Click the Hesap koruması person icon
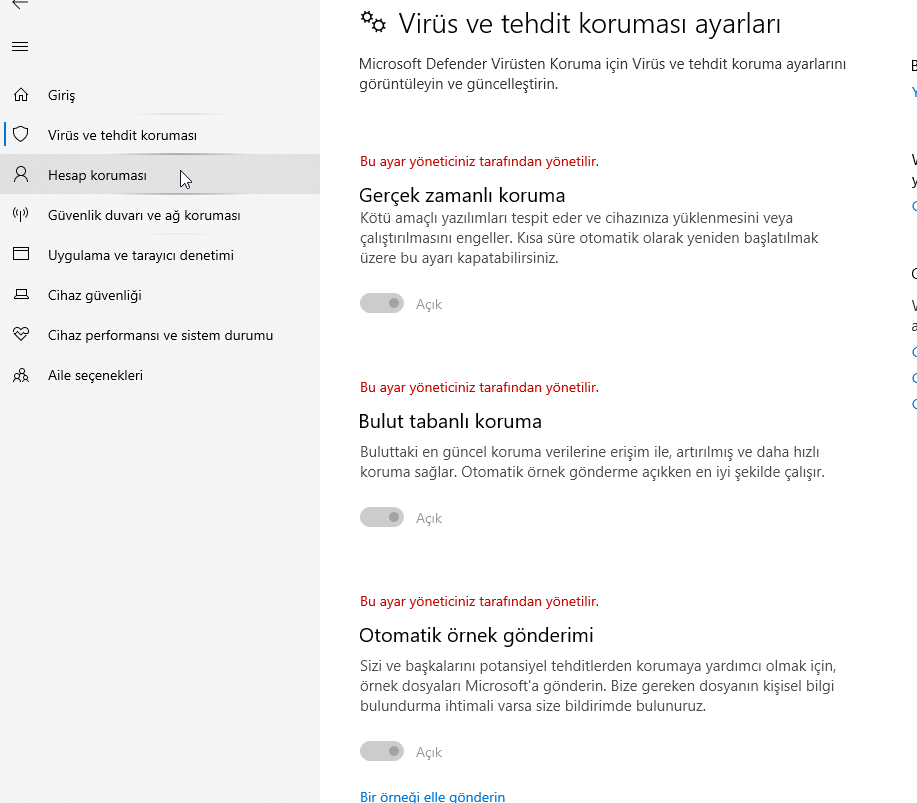Image resolution: width=917 pixels, height=803 pixels. point(21,174)
